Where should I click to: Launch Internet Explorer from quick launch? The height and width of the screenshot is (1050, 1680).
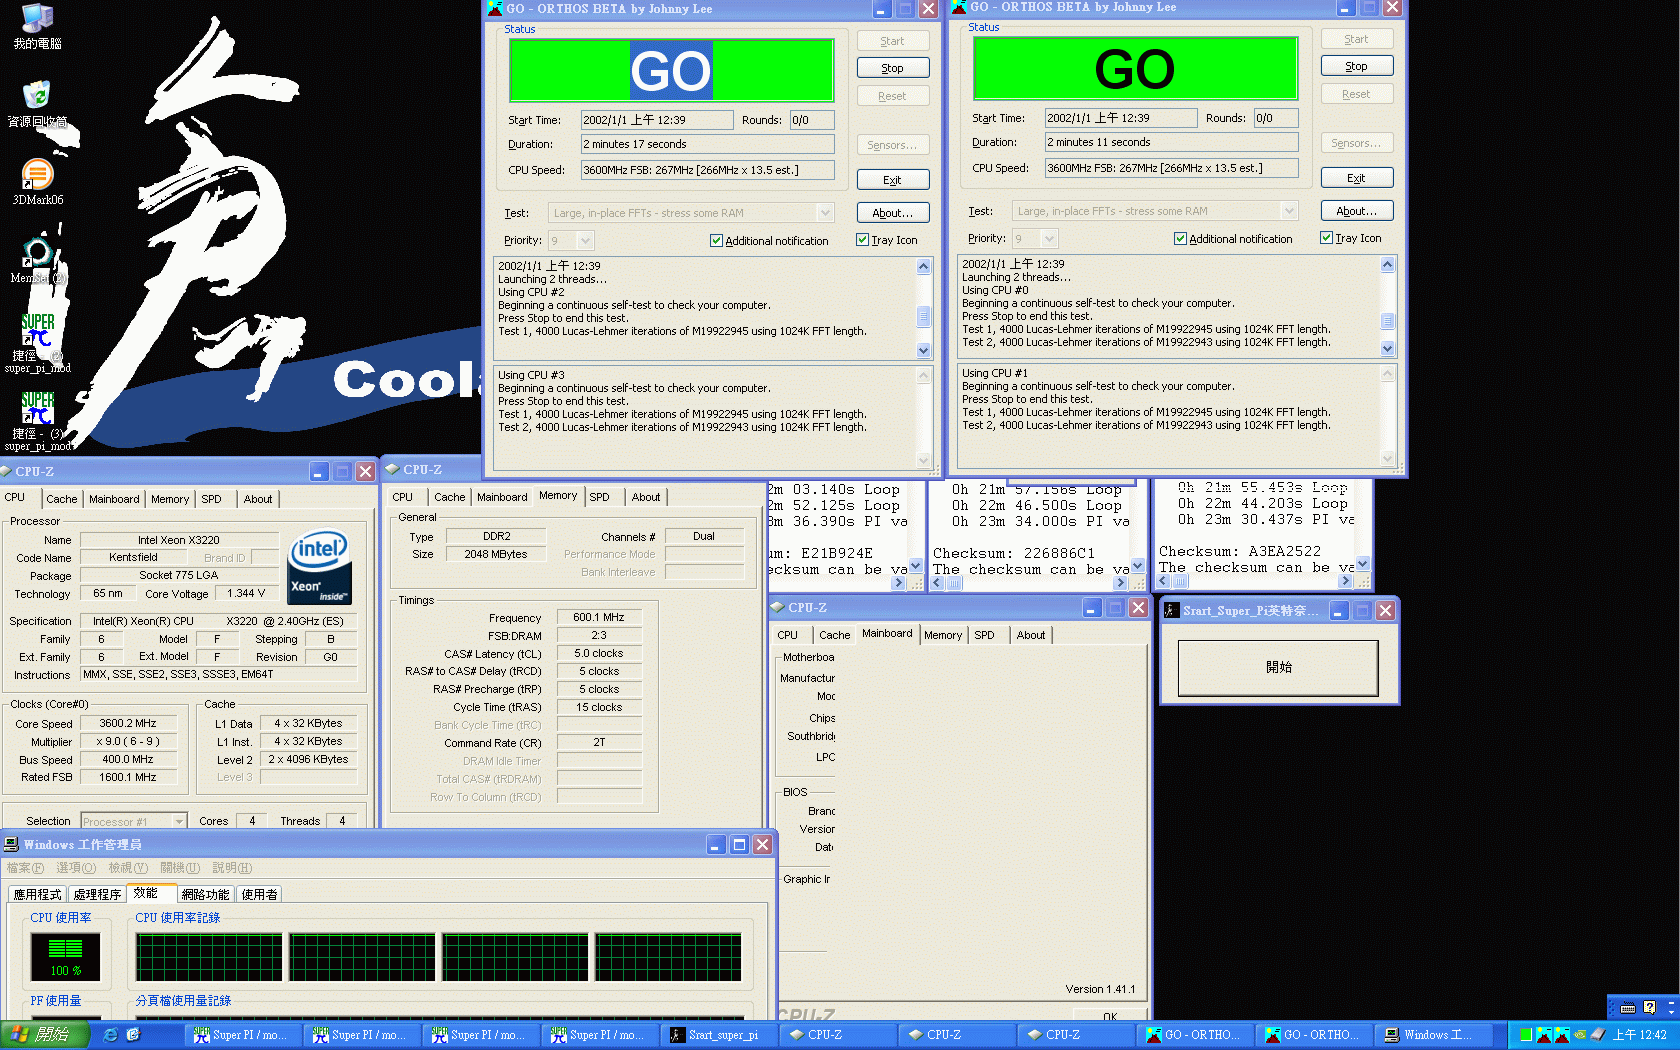pos(110,1035)
